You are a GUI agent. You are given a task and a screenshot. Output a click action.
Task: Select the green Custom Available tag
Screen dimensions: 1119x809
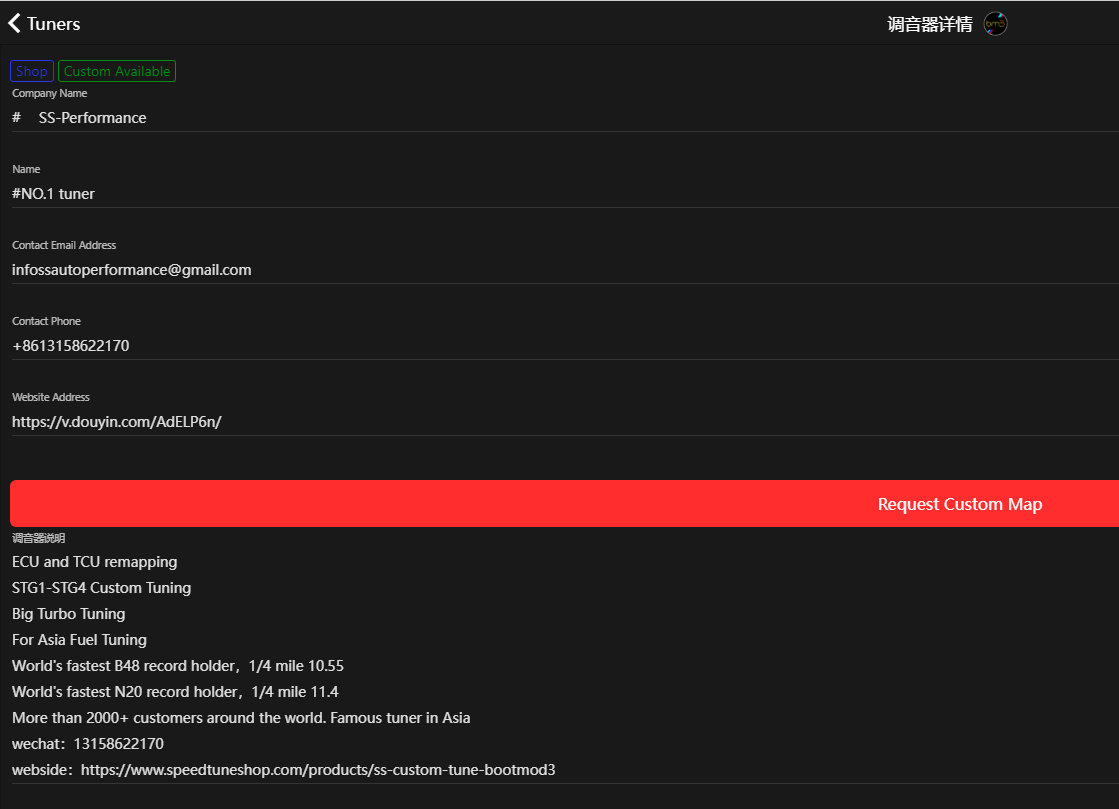coord(117,71)
